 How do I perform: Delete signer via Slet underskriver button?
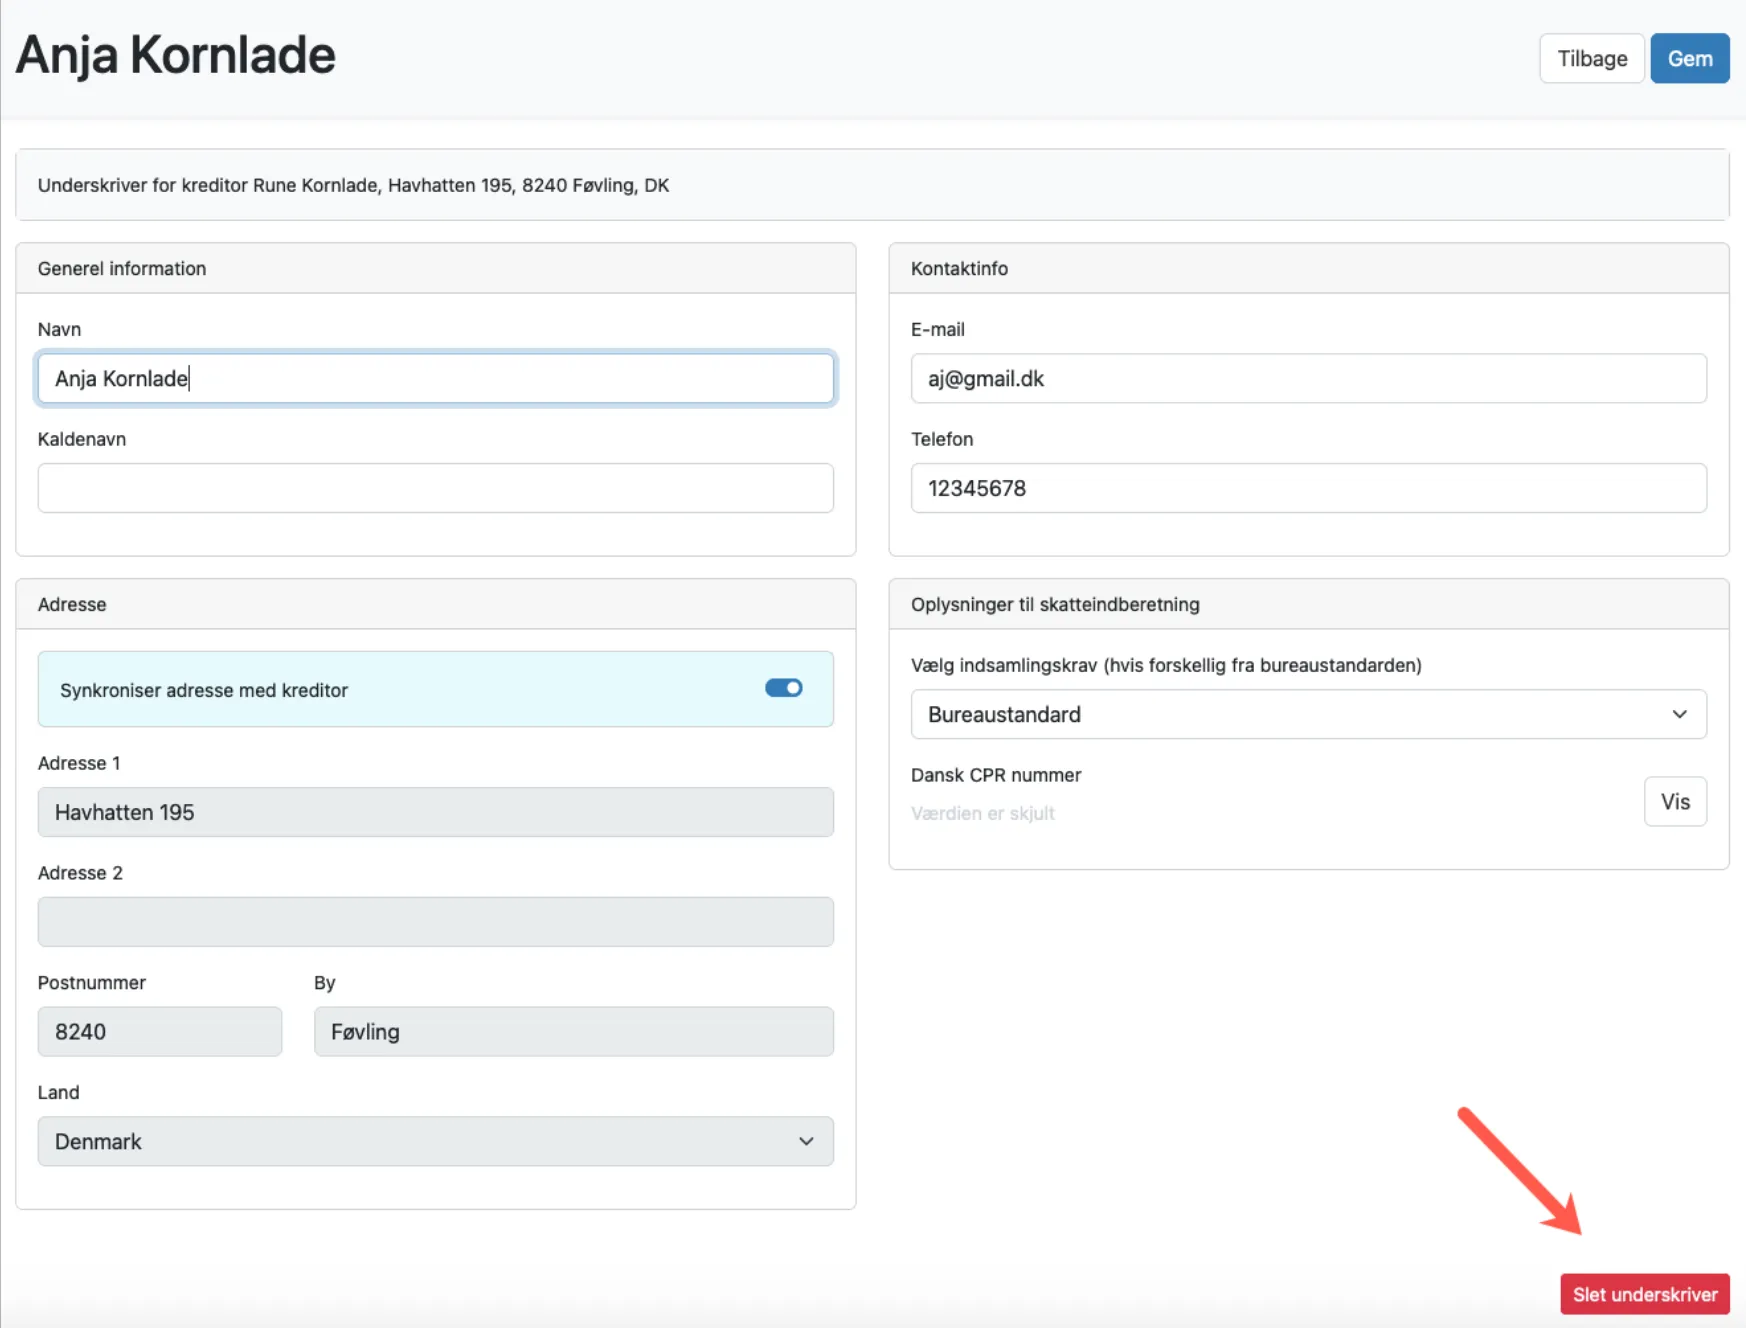1644,1294
